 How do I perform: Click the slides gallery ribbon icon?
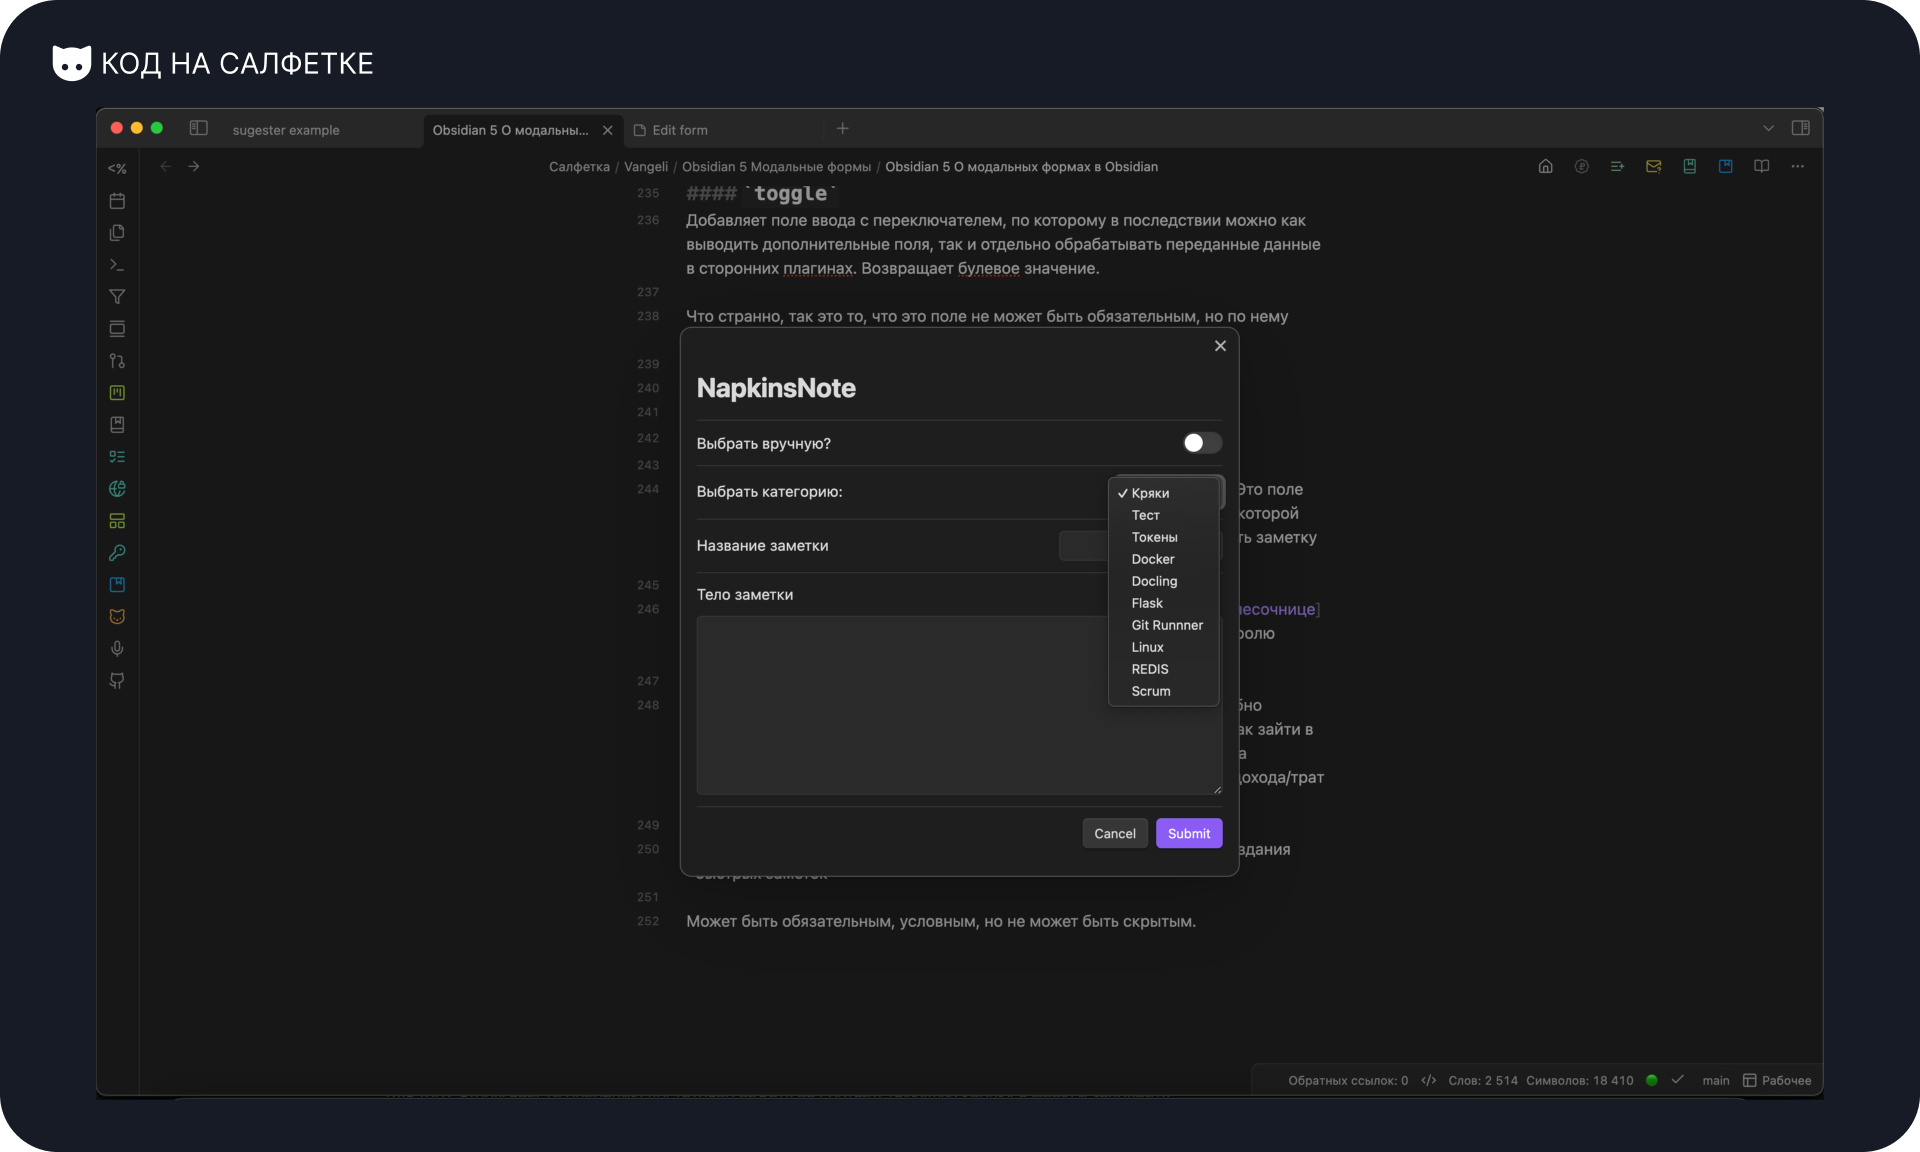[x=117, y=329]
